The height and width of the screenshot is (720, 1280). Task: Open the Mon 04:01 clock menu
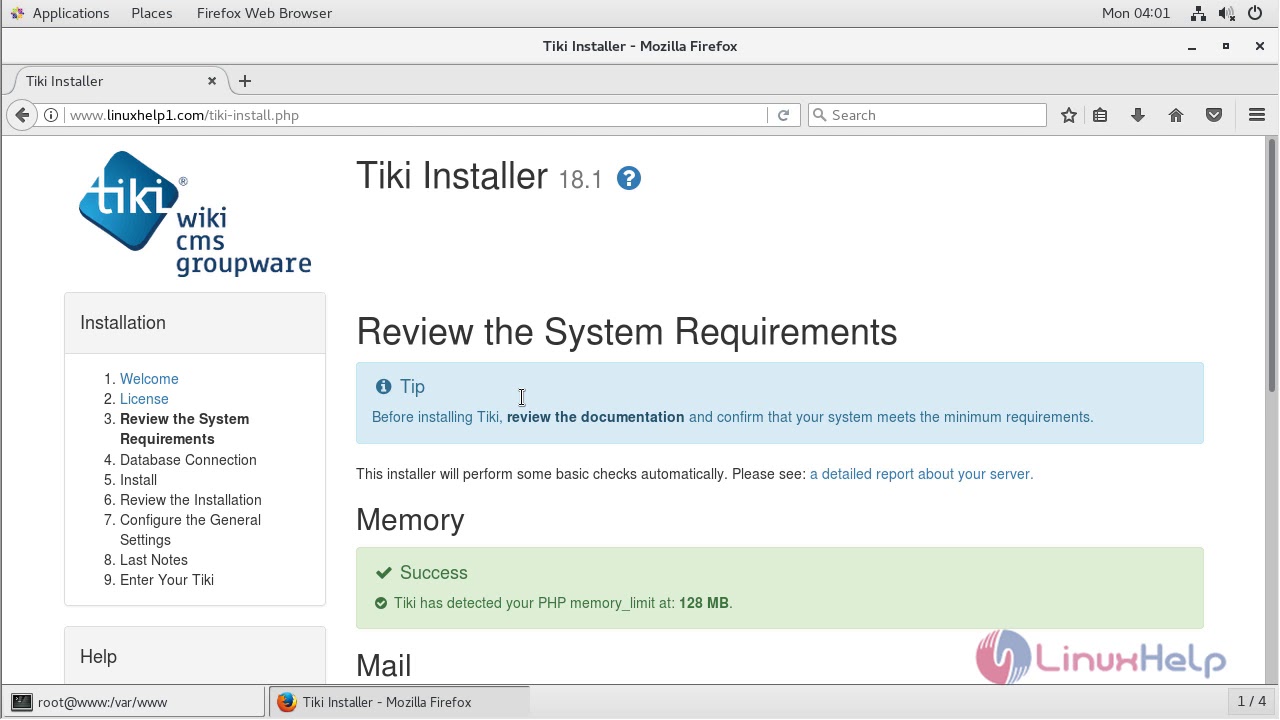(1135, 13)
